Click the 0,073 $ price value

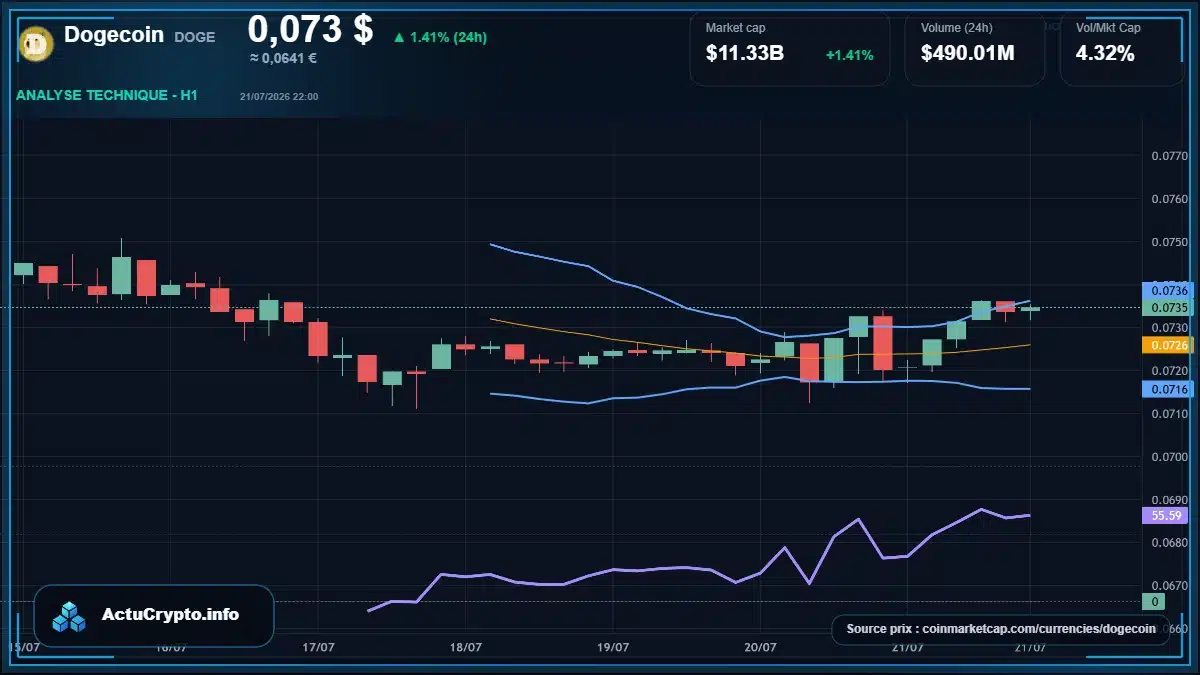click(x=311, y=29)
